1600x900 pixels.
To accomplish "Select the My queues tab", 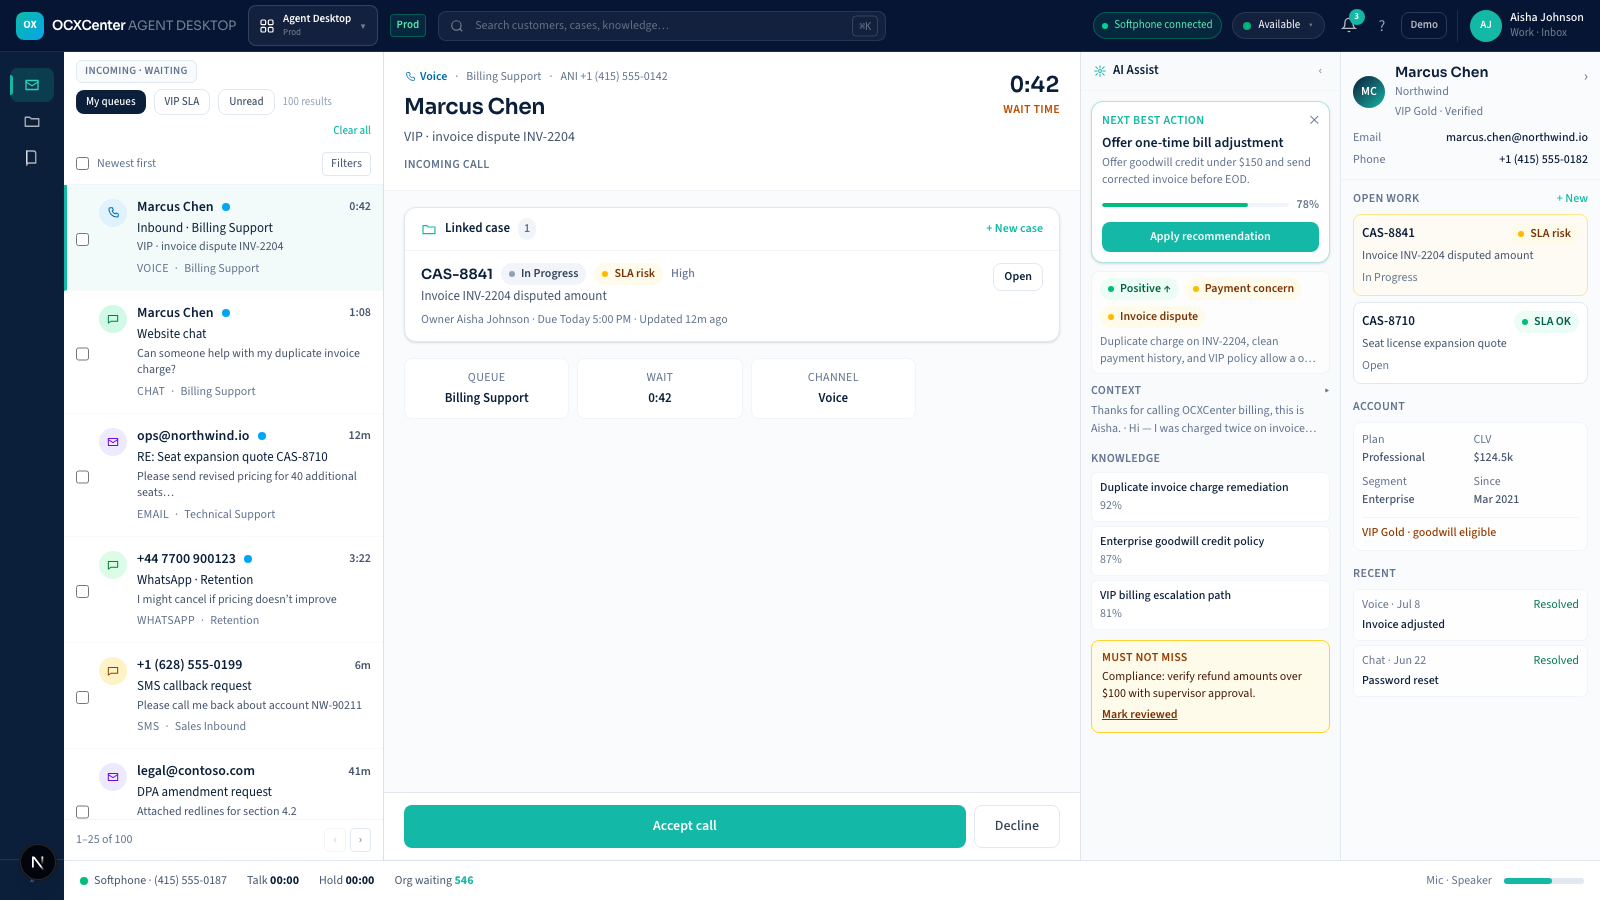I will 111,102.
